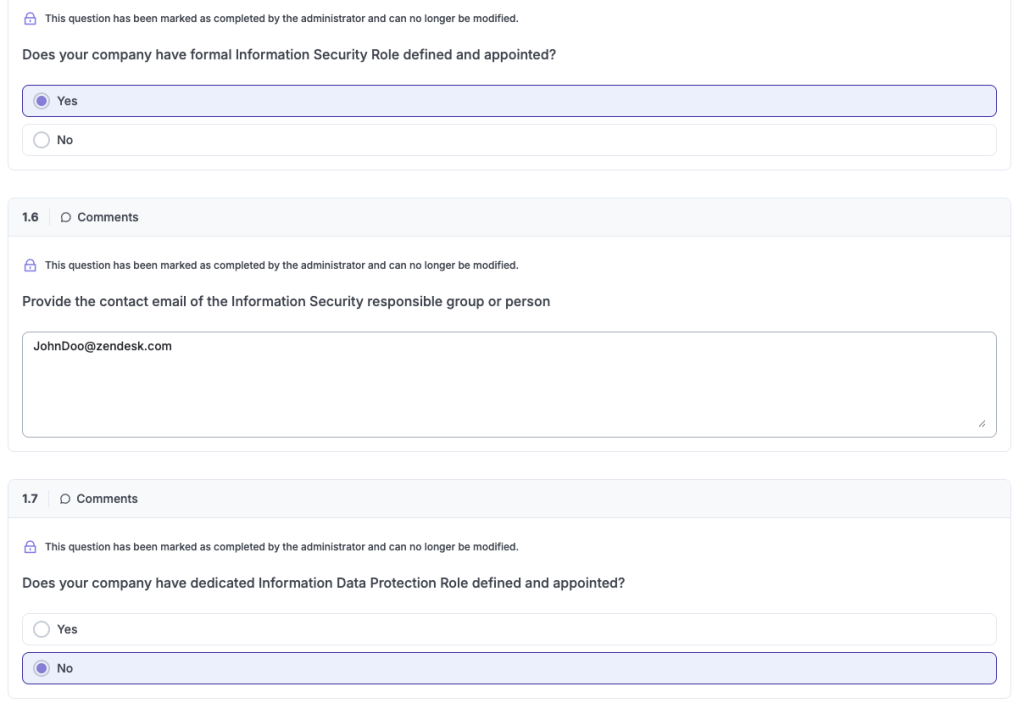Viewport: 1024px width, 720px height.
Task: Click the lock icon in question 1.6
Action: pyautogui.click(x=30, y=265)
